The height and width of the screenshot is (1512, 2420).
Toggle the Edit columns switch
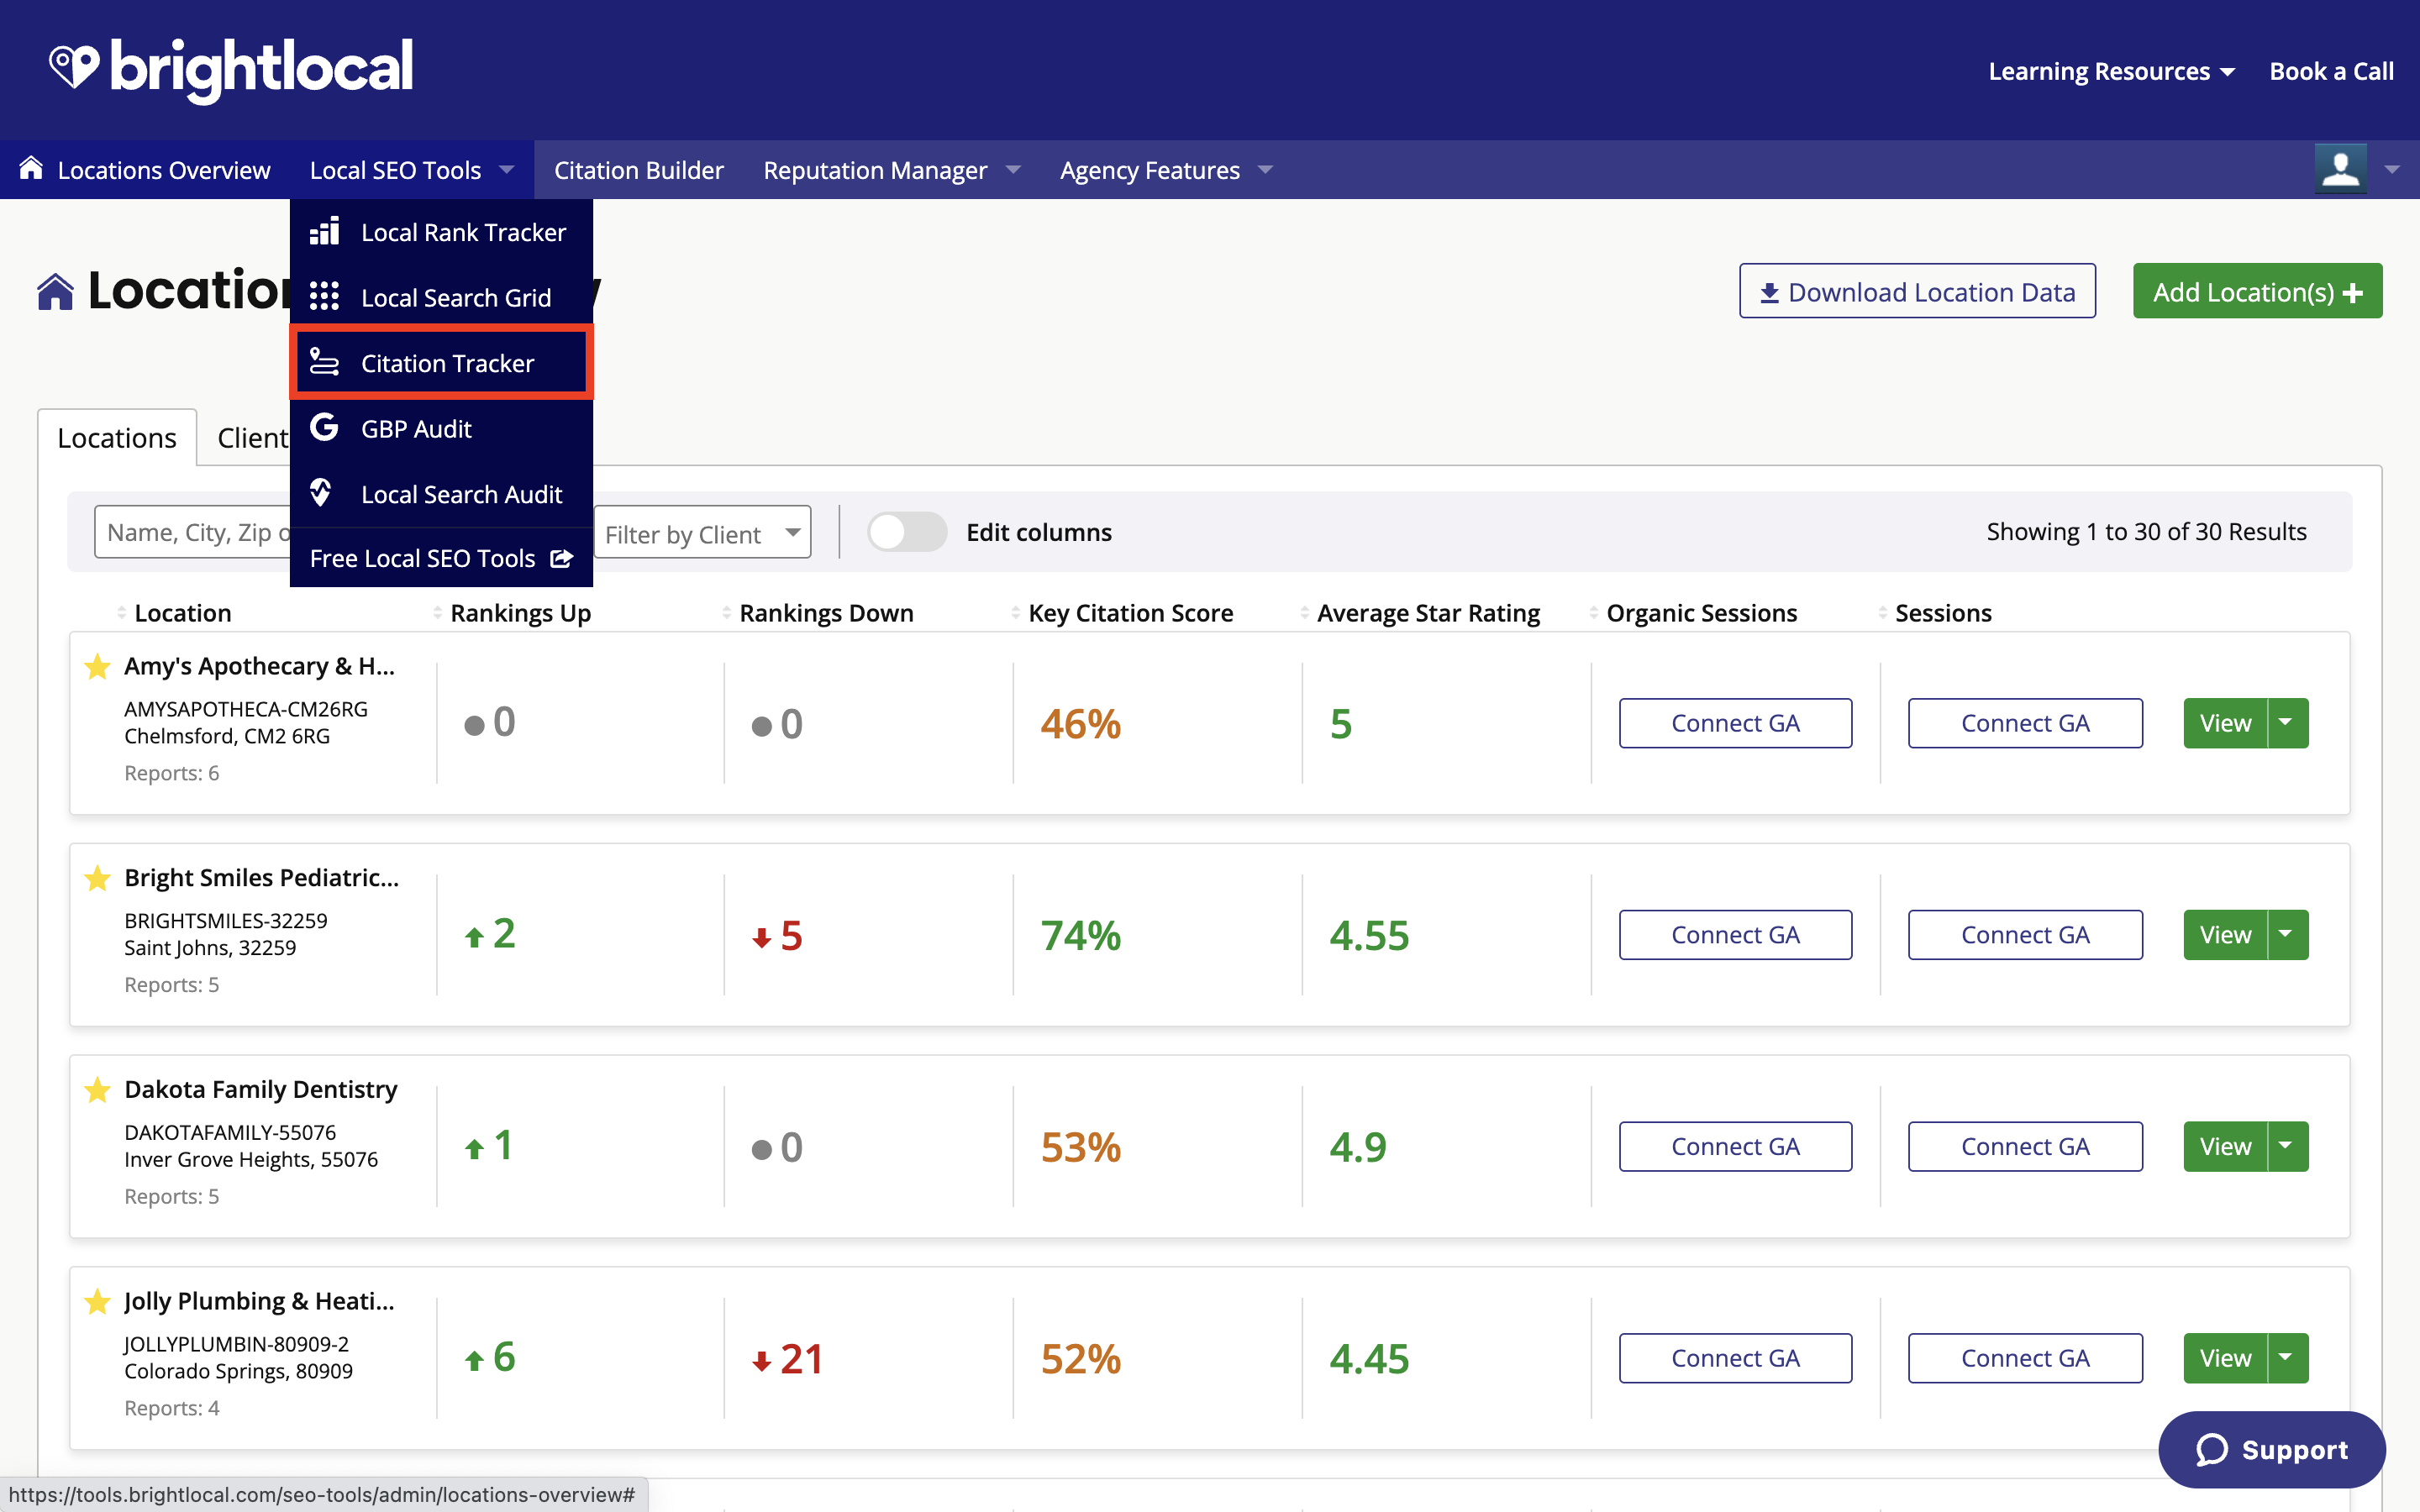pos(904,531)
